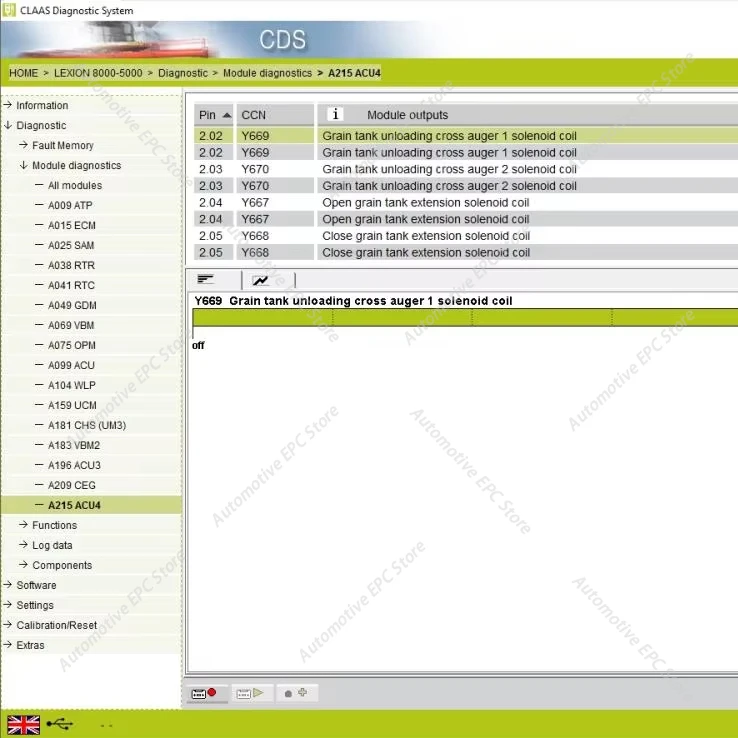
Task: Select module A038 RTR
Action: click(71, 265)
